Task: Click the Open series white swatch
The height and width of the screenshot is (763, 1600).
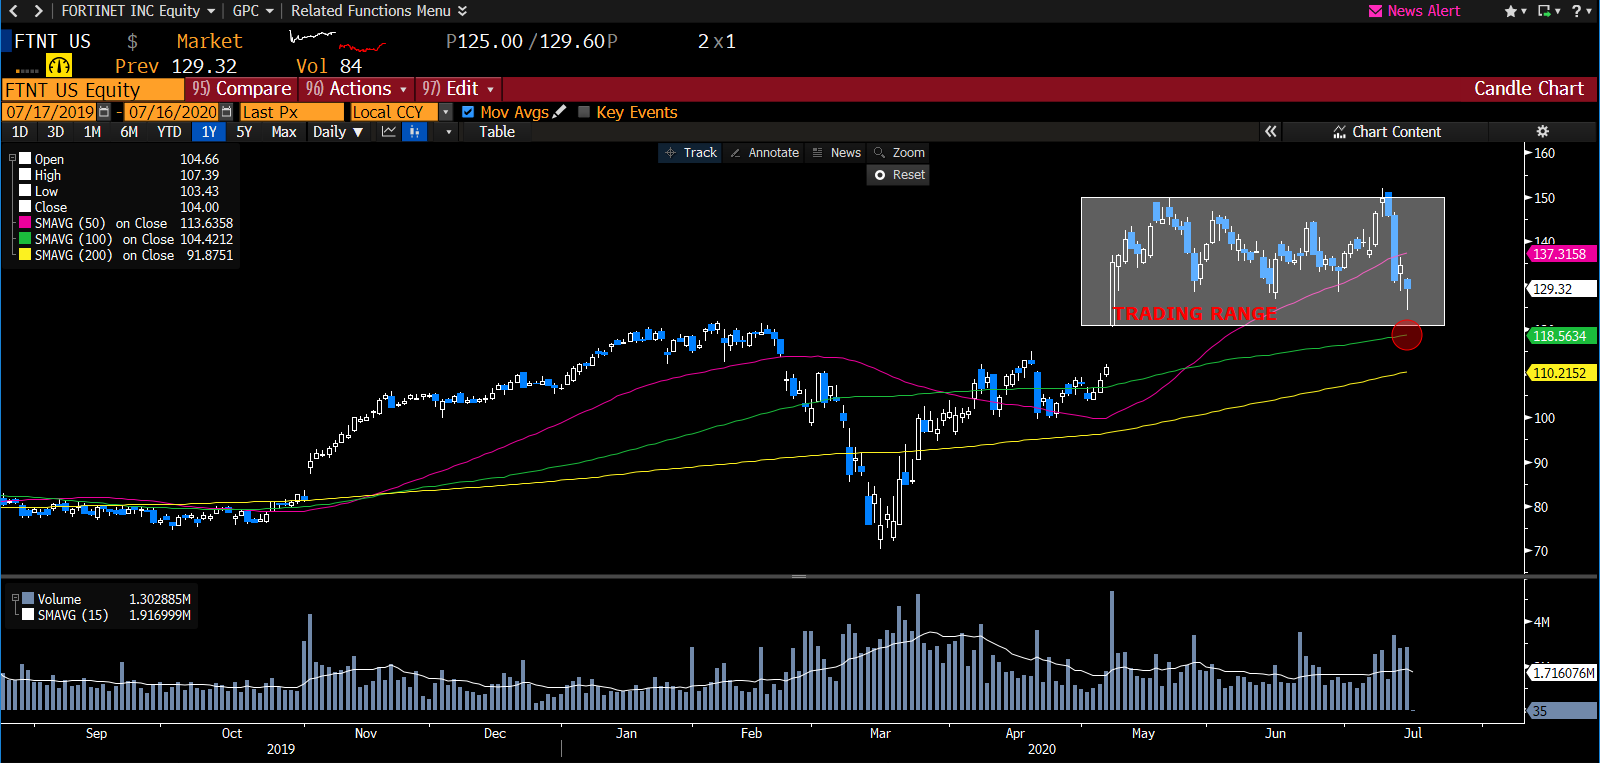Action: pos(25,159)
